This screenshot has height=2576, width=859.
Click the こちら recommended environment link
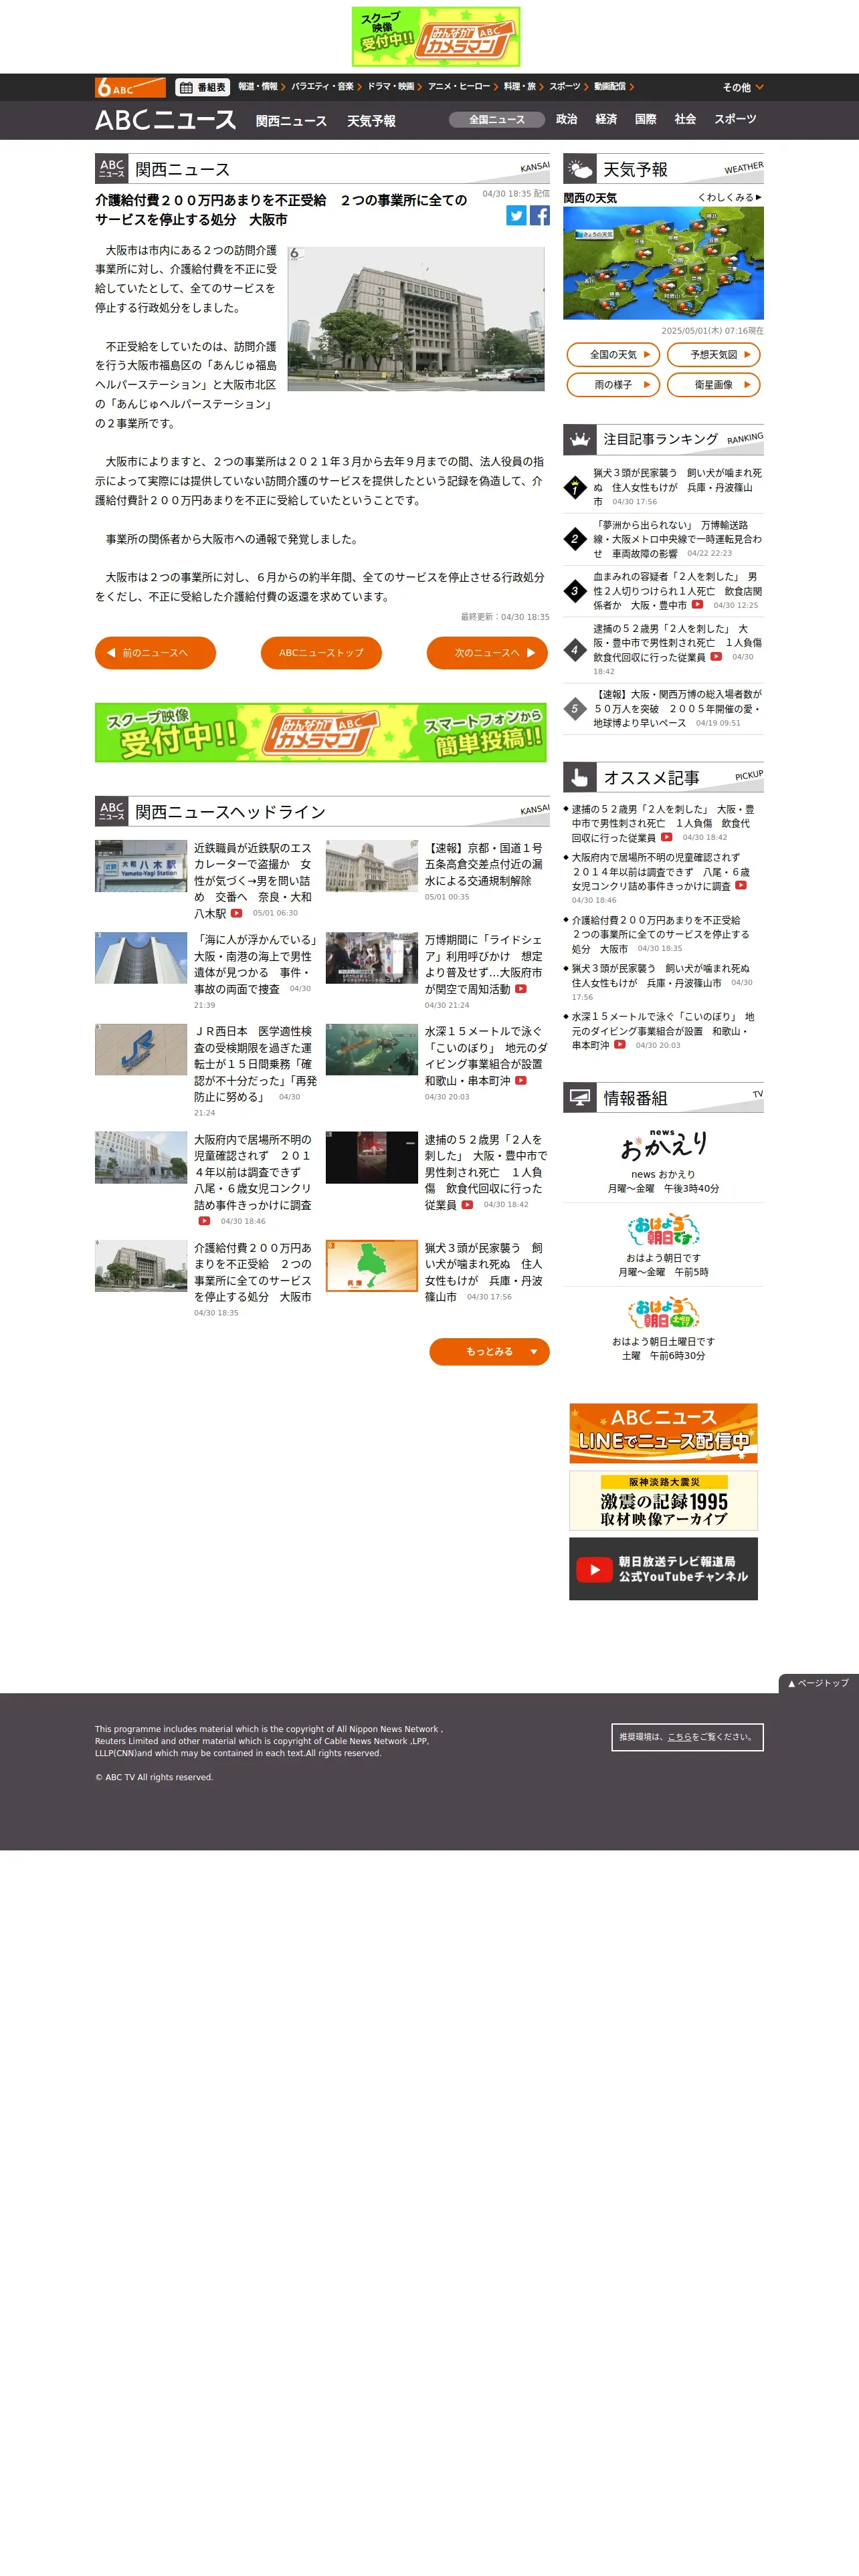coord(679,1737)
